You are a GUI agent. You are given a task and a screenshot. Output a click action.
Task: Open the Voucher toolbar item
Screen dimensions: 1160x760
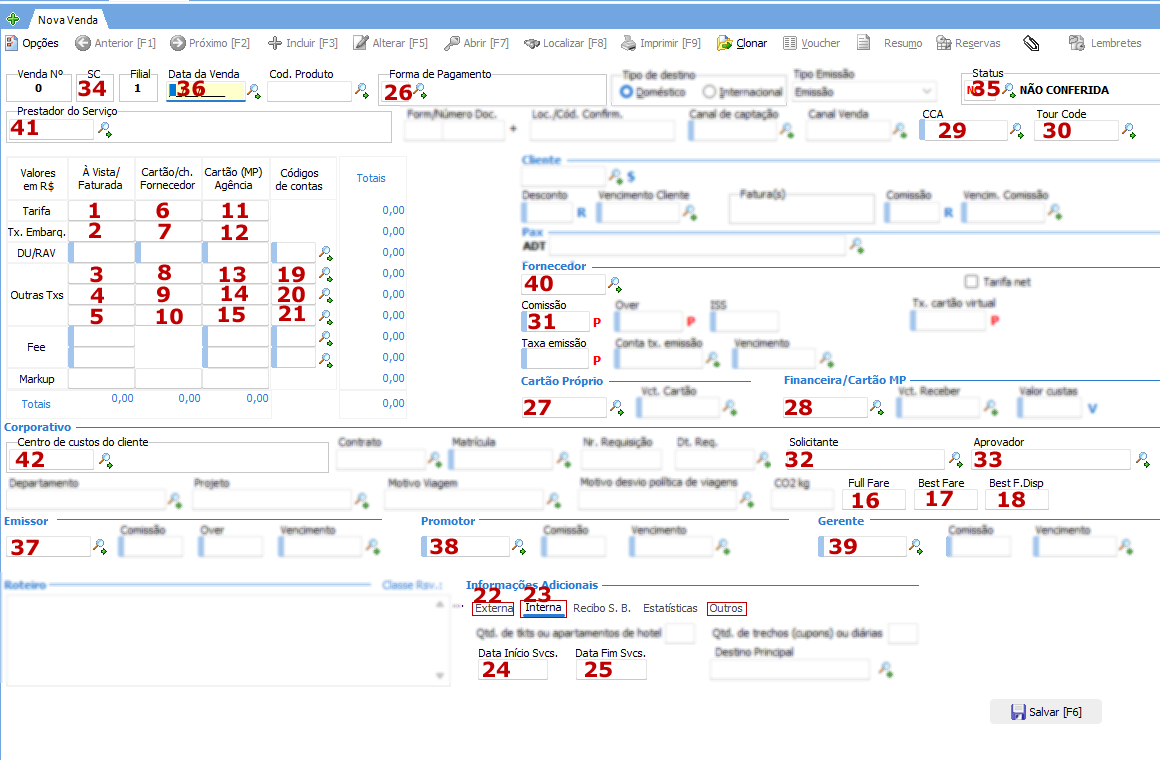point(812,43)
